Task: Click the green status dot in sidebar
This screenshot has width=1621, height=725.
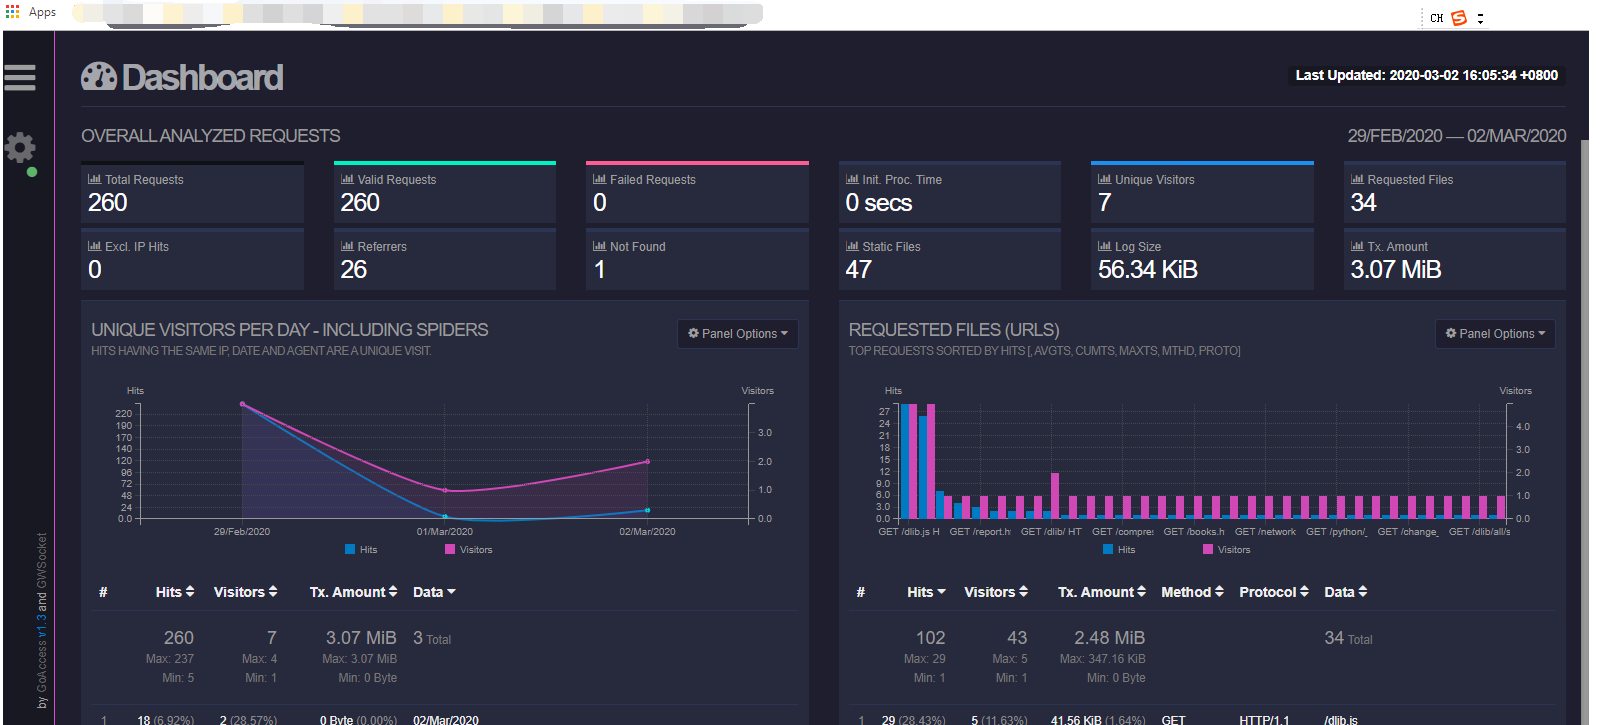Action: coord(32,172)
